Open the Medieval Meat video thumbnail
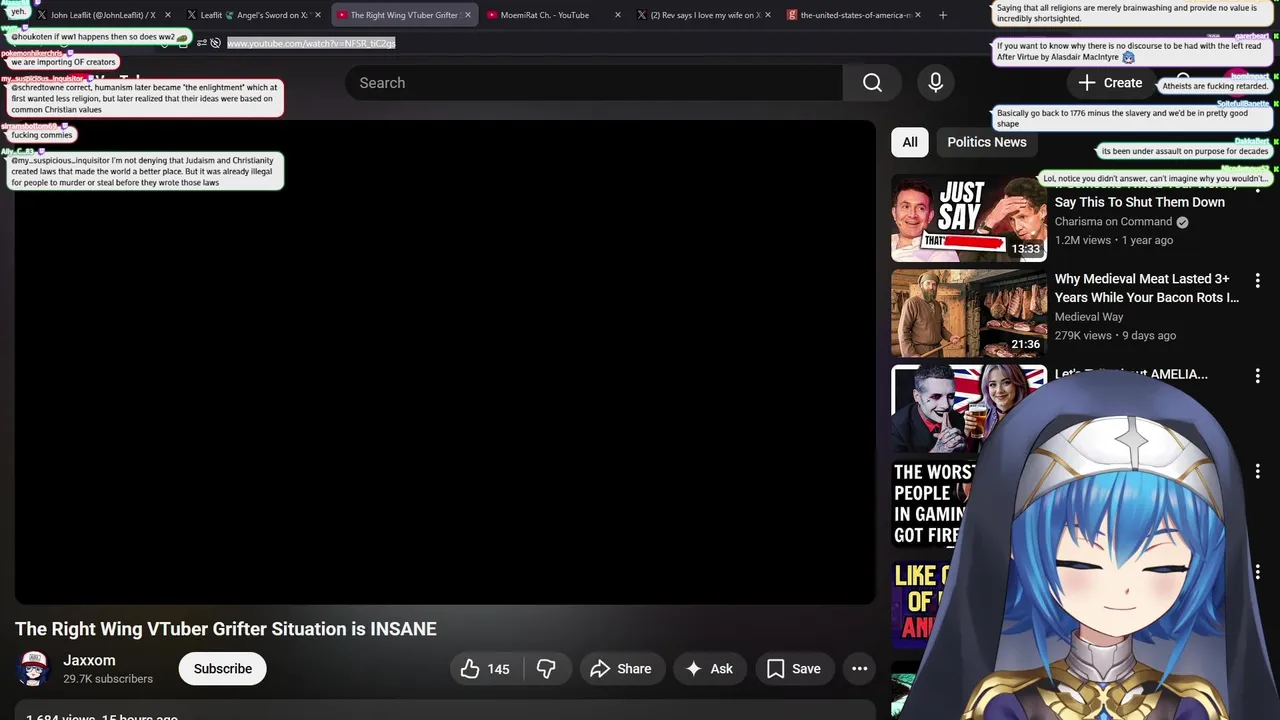1280x720 pixels. [x=969, y=314]
